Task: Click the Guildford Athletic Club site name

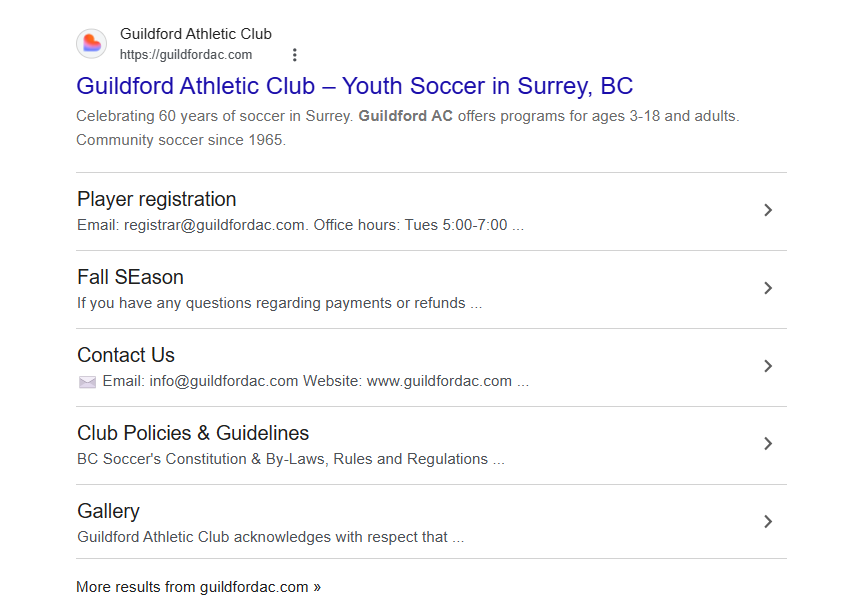Action: point(195,34)
